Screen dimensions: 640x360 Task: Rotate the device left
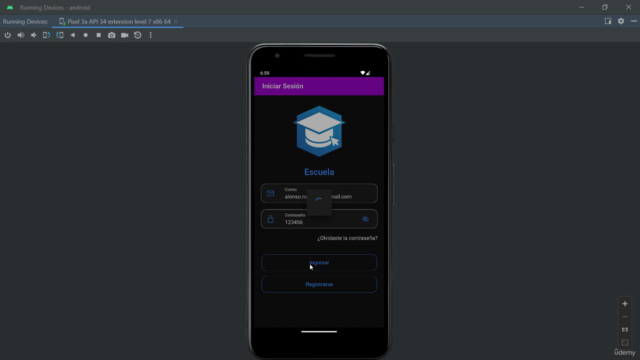pyautogui.click(x=47, y=35)
